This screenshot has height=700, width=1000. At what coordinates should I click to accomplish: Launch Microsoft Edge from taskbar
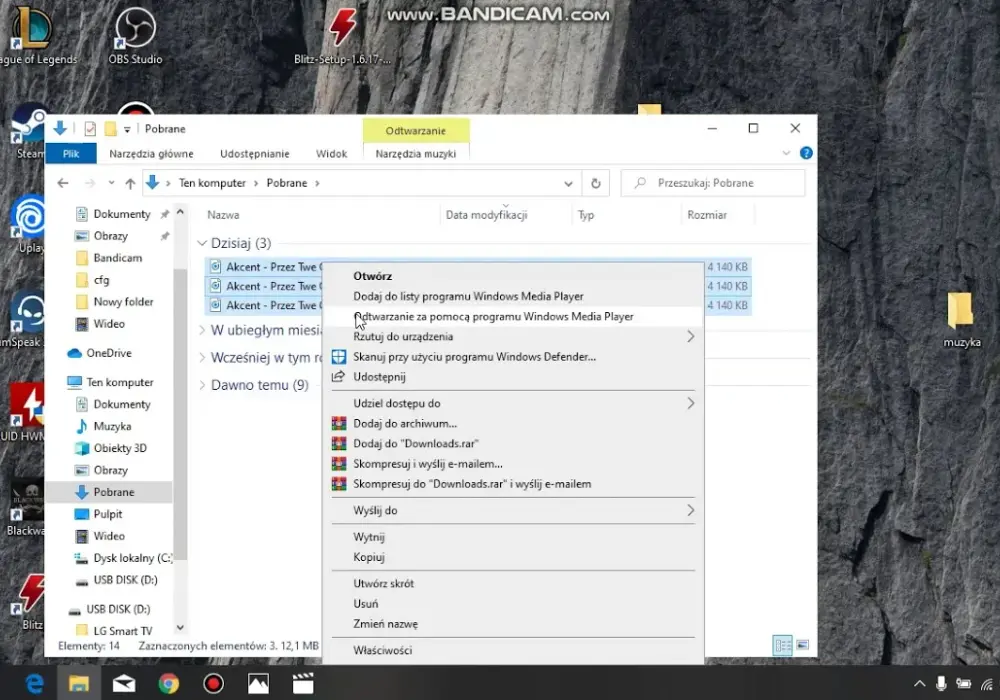34,683
